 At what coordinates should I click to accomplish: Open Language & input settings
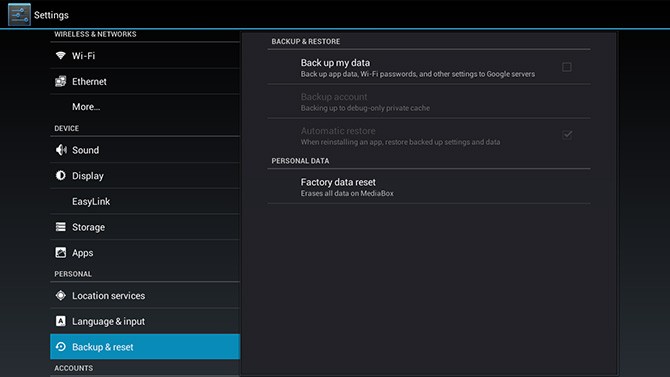(x=145, y=321)
